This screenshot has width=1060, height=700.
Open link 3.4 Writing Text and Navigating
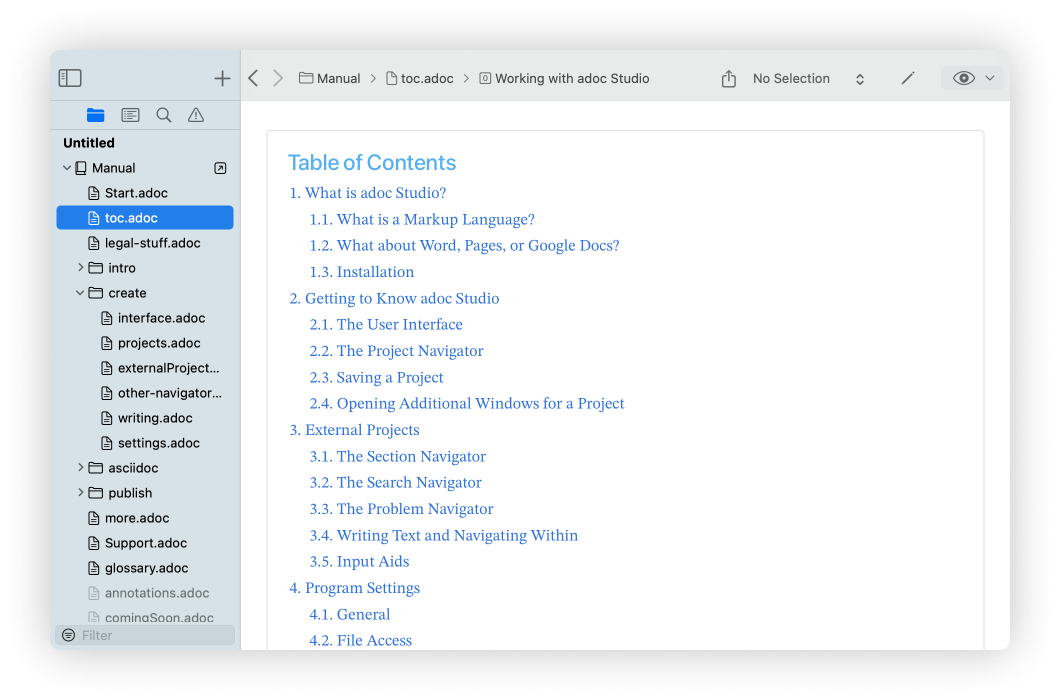pos(443,536)
